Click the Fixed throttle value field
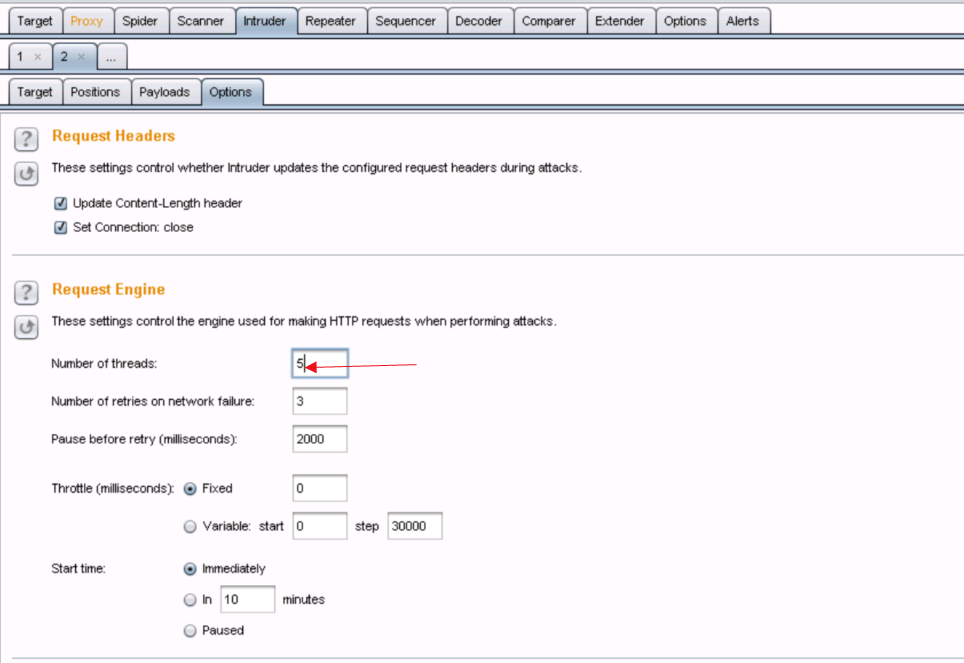The image size is (964, 663). click(320, 488)
